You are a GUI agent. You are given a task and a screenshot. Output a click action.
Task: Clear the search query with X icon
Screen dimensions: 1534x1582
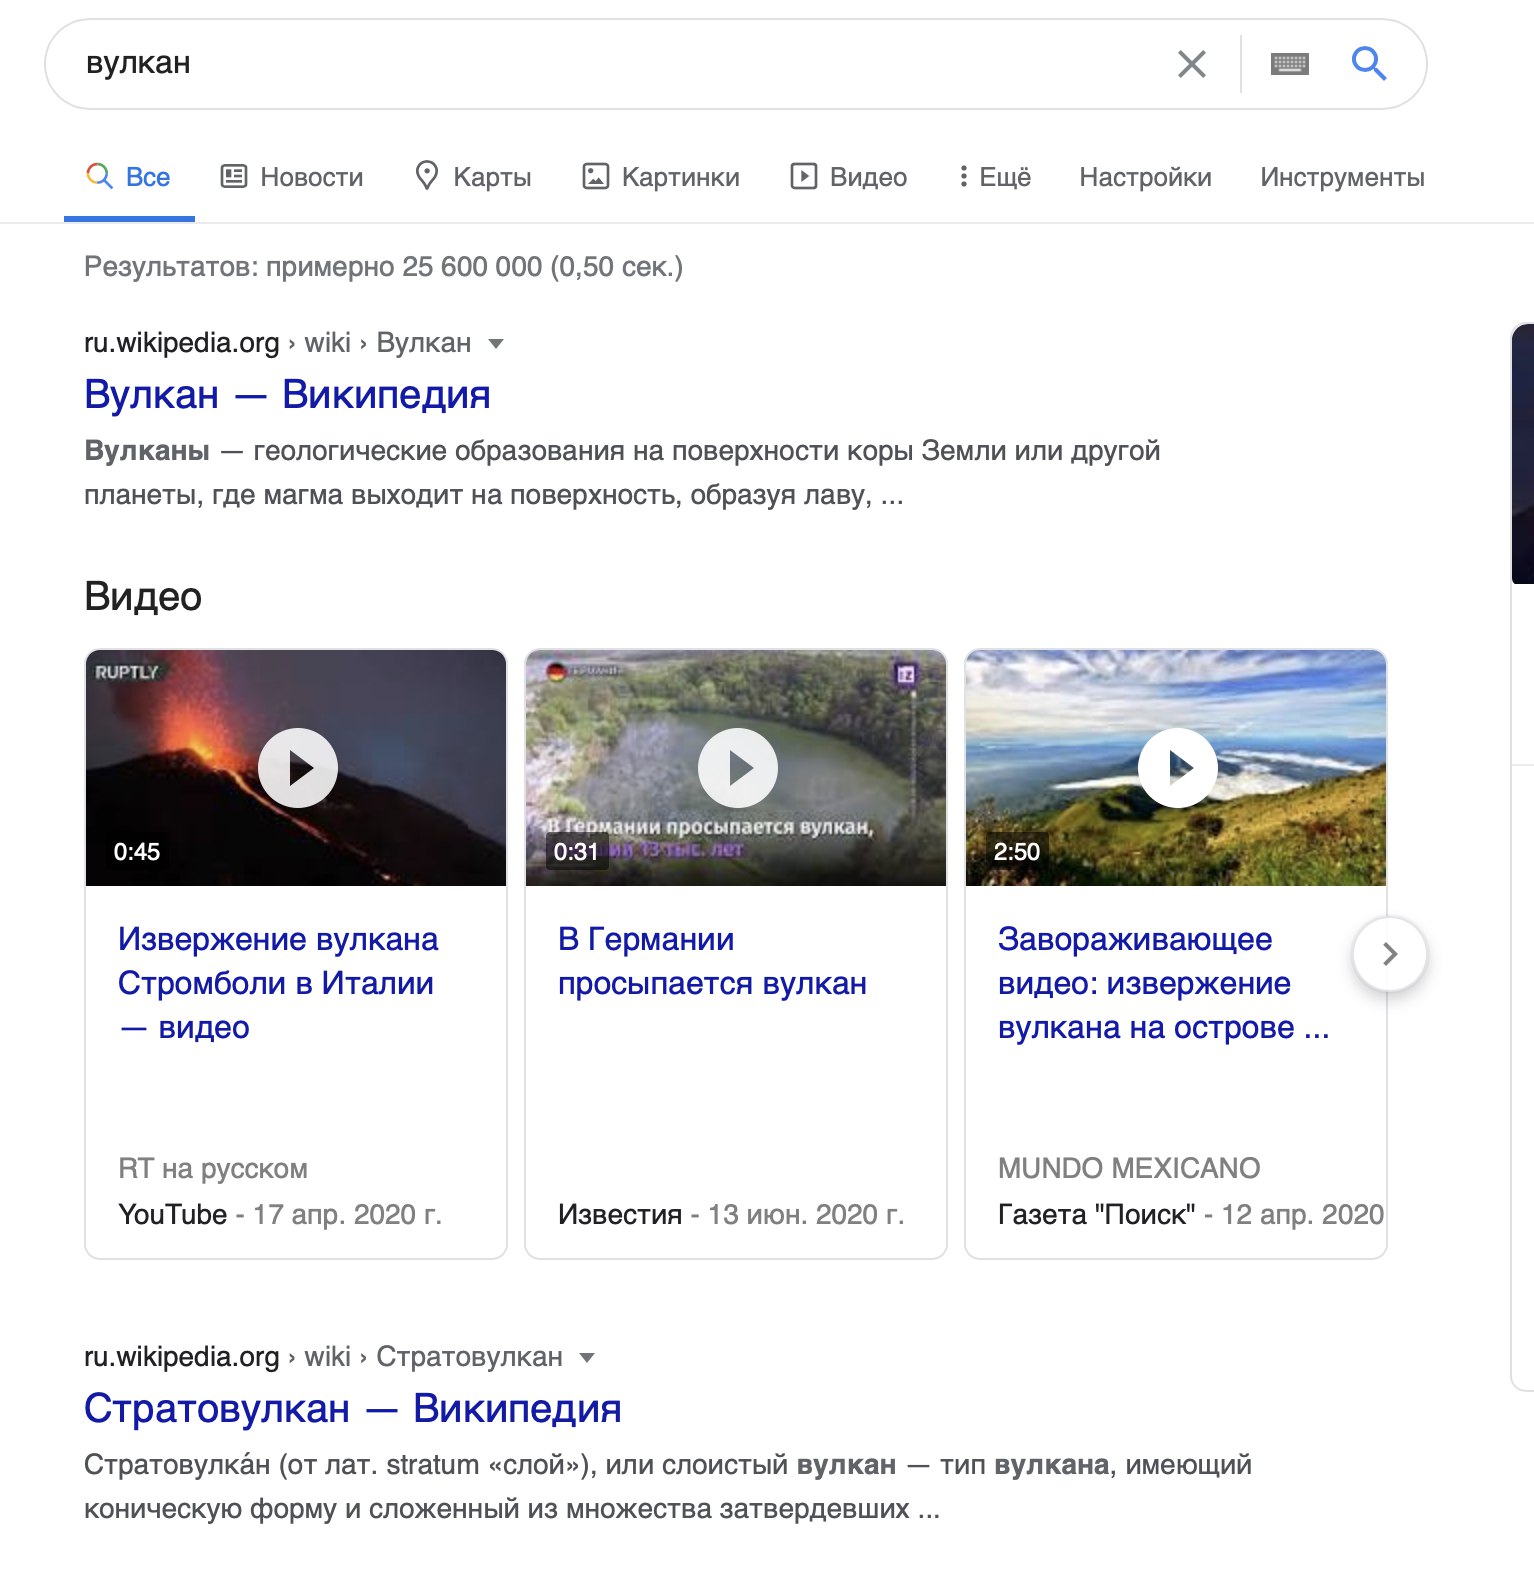click(x=1191, y=64)
